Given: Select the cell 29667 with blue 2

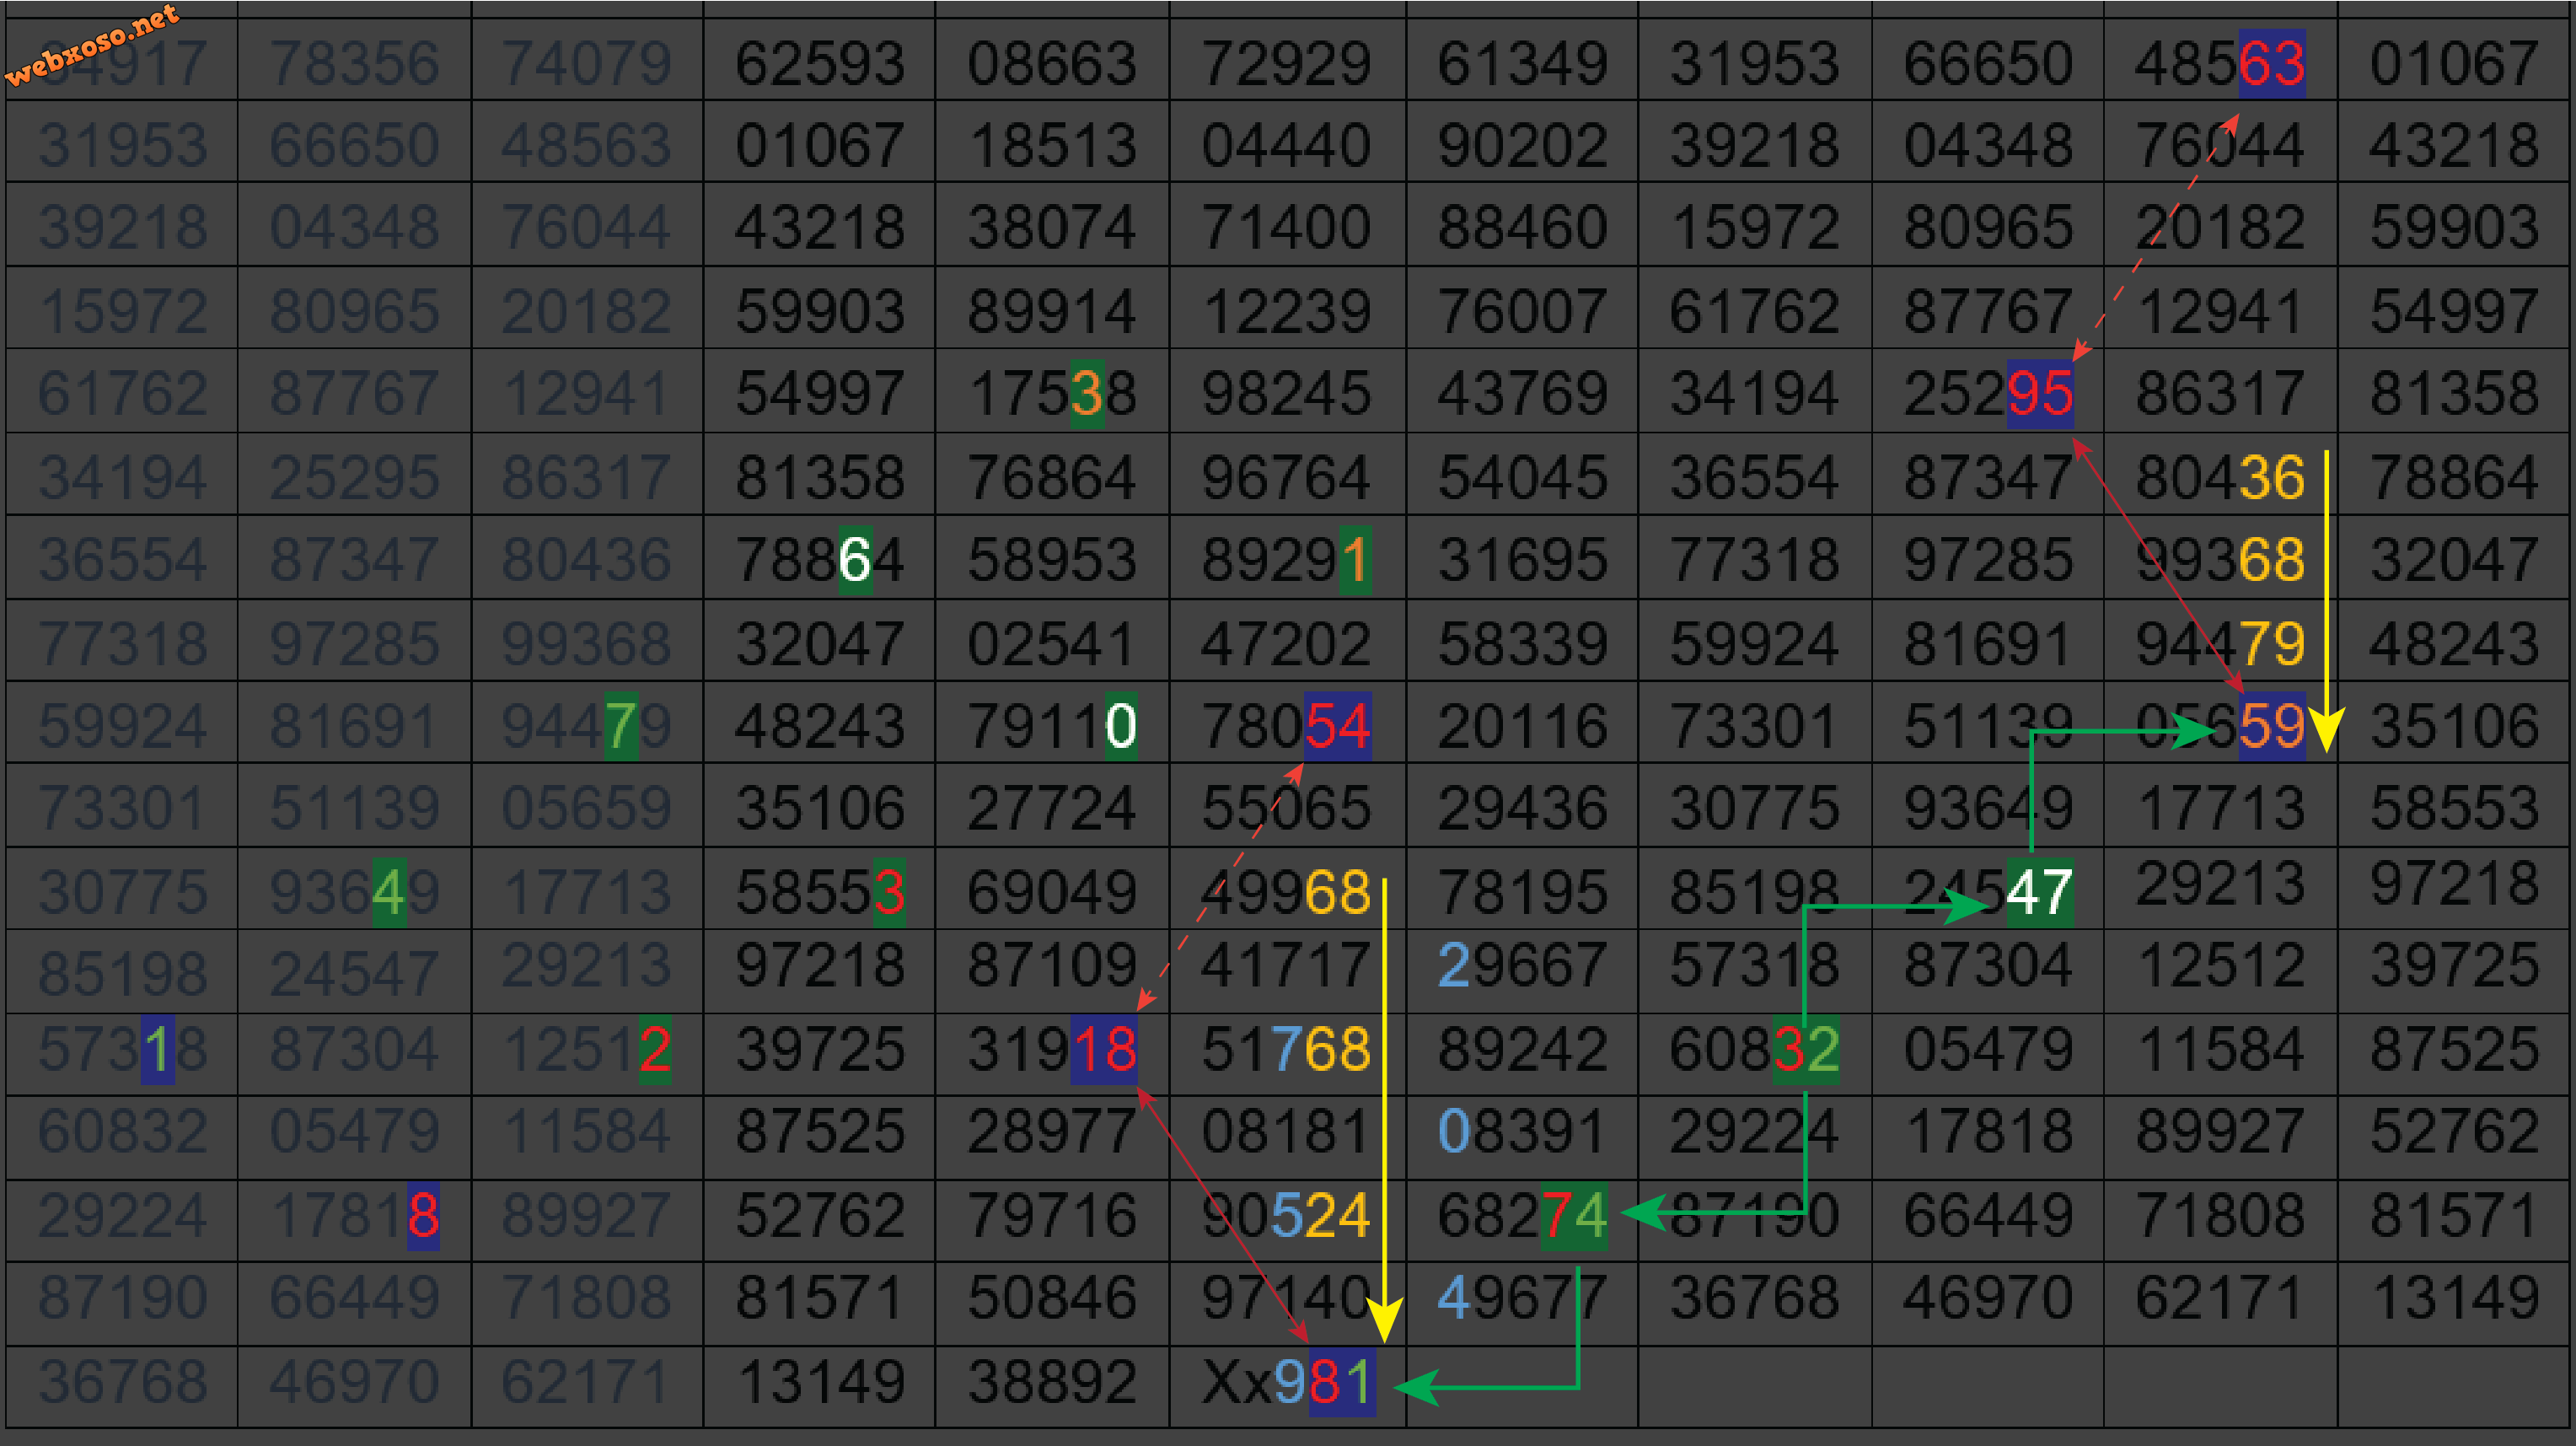Looking at the screenshot, I should click(x=1521, y=966).
